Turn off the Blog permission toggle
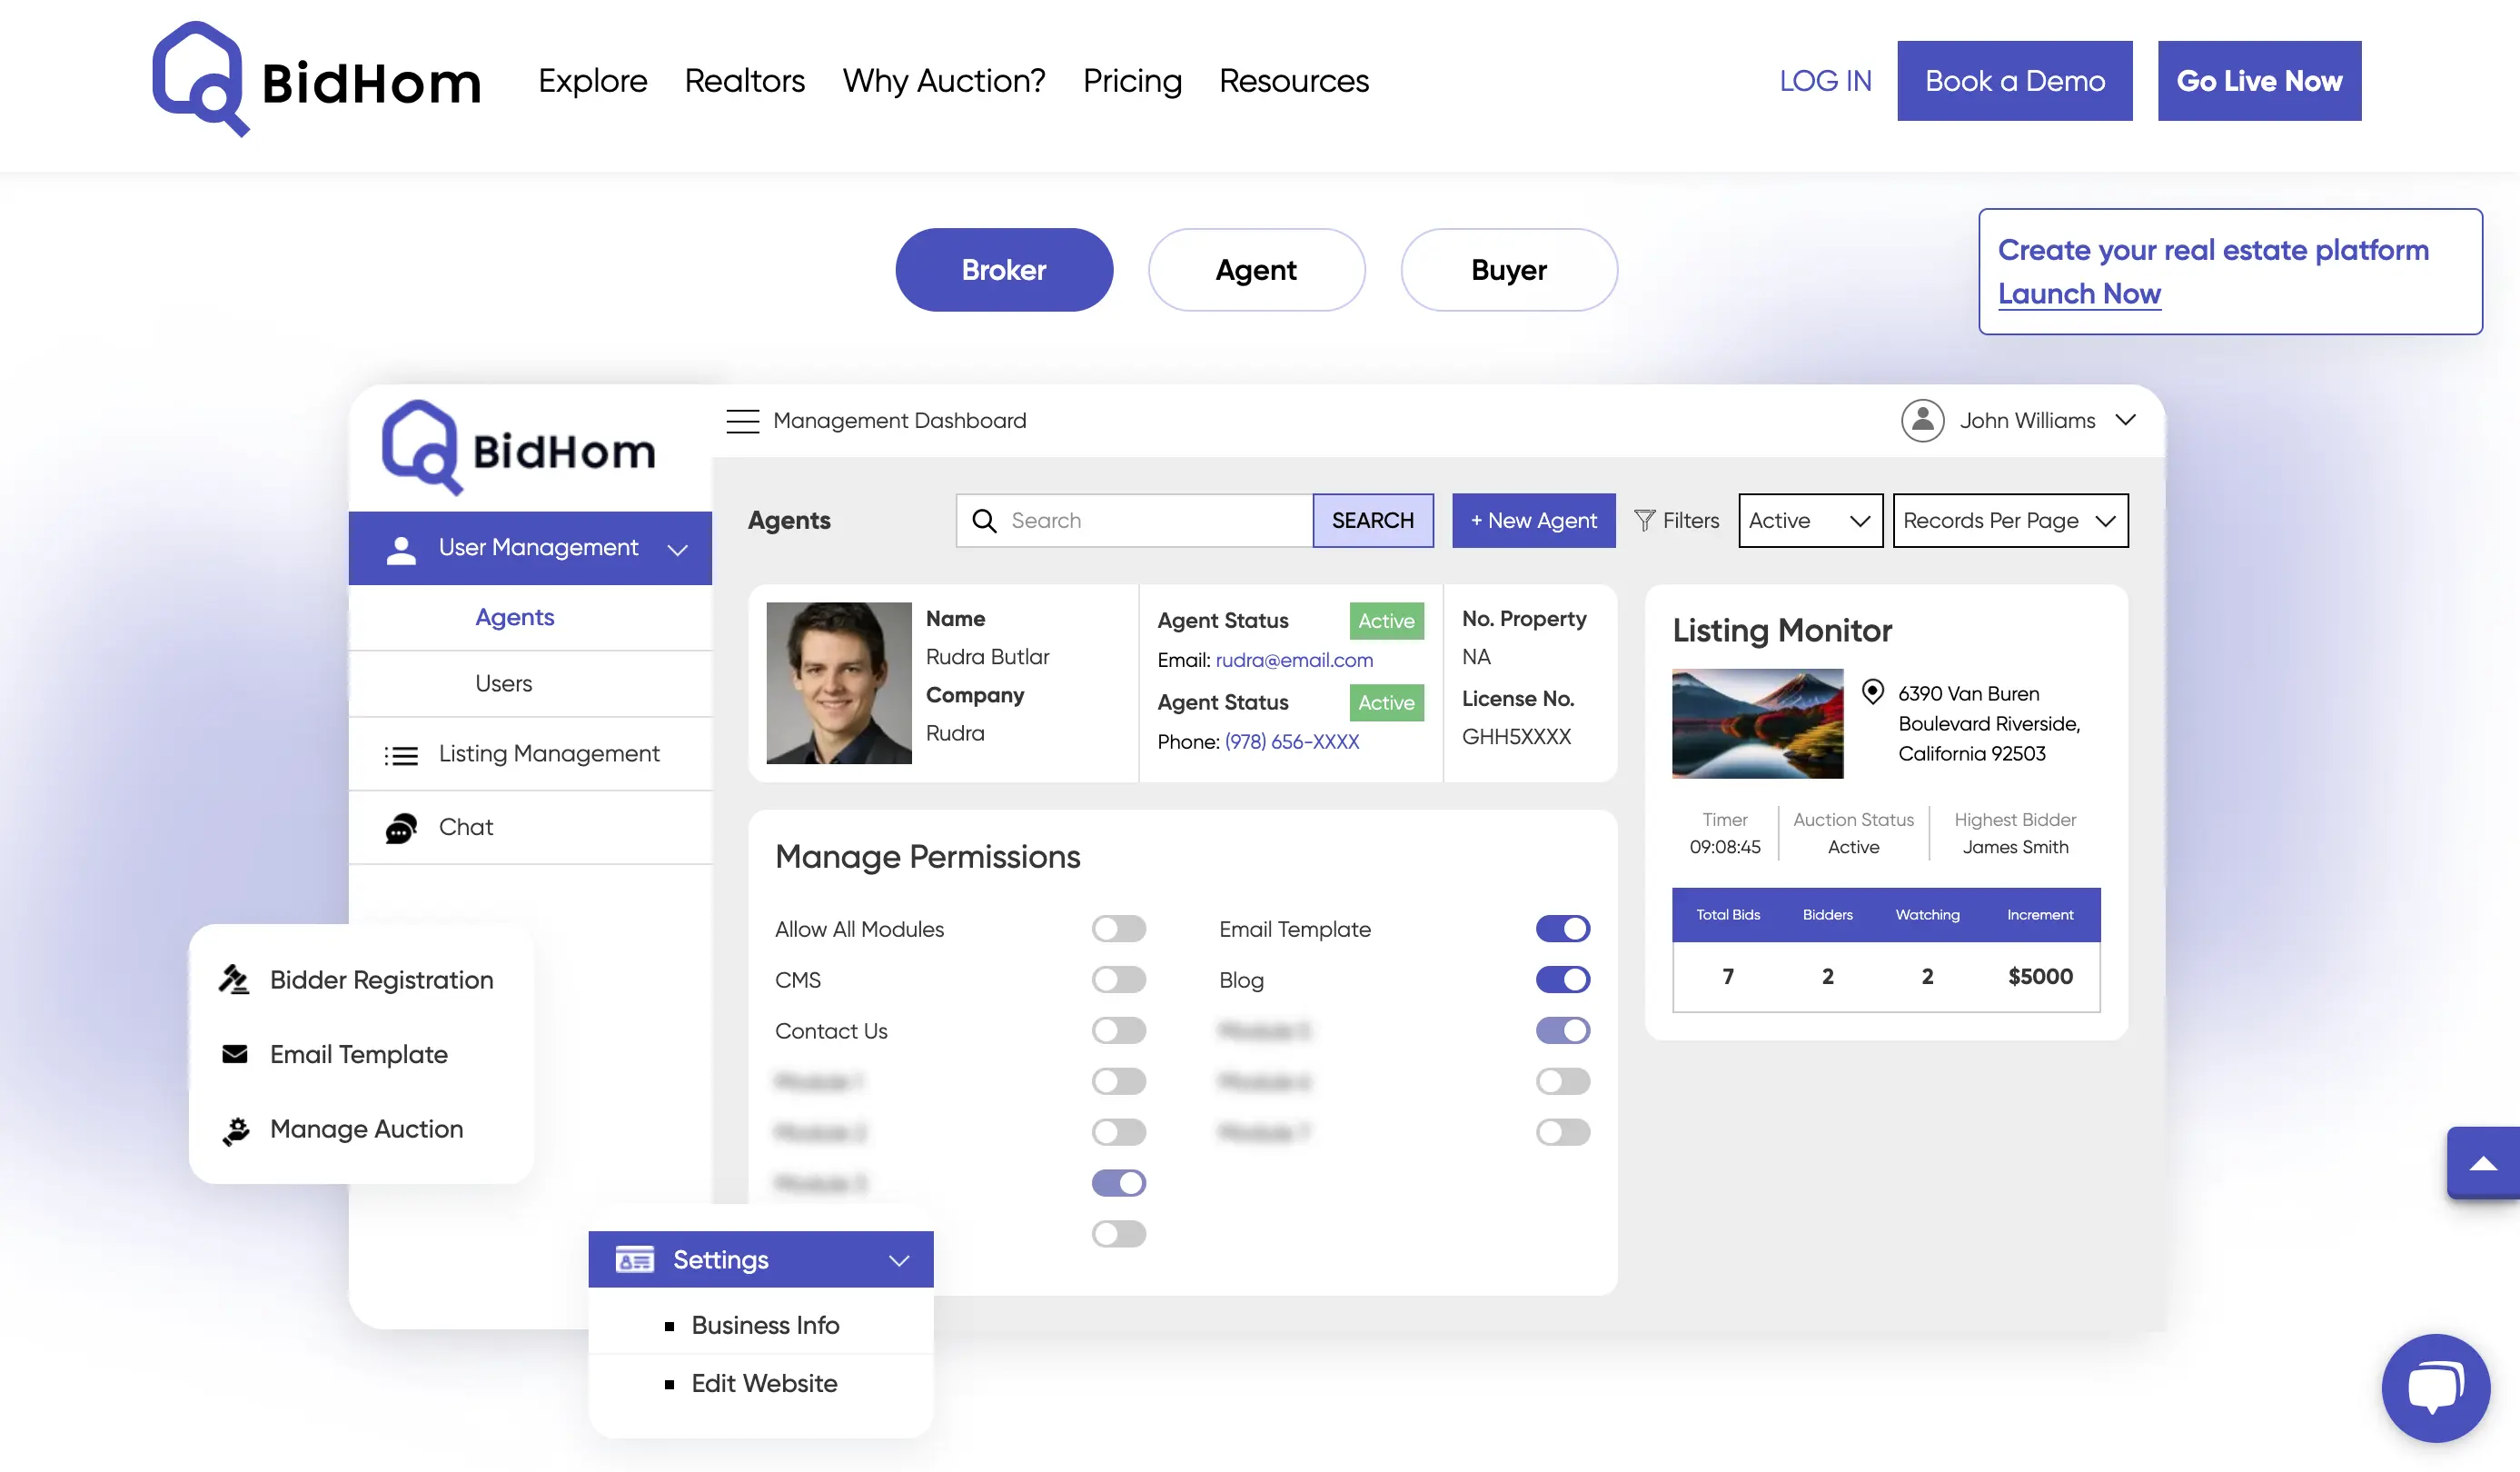Viewport: 2520px width, 1472px height. pos(1563,979)
